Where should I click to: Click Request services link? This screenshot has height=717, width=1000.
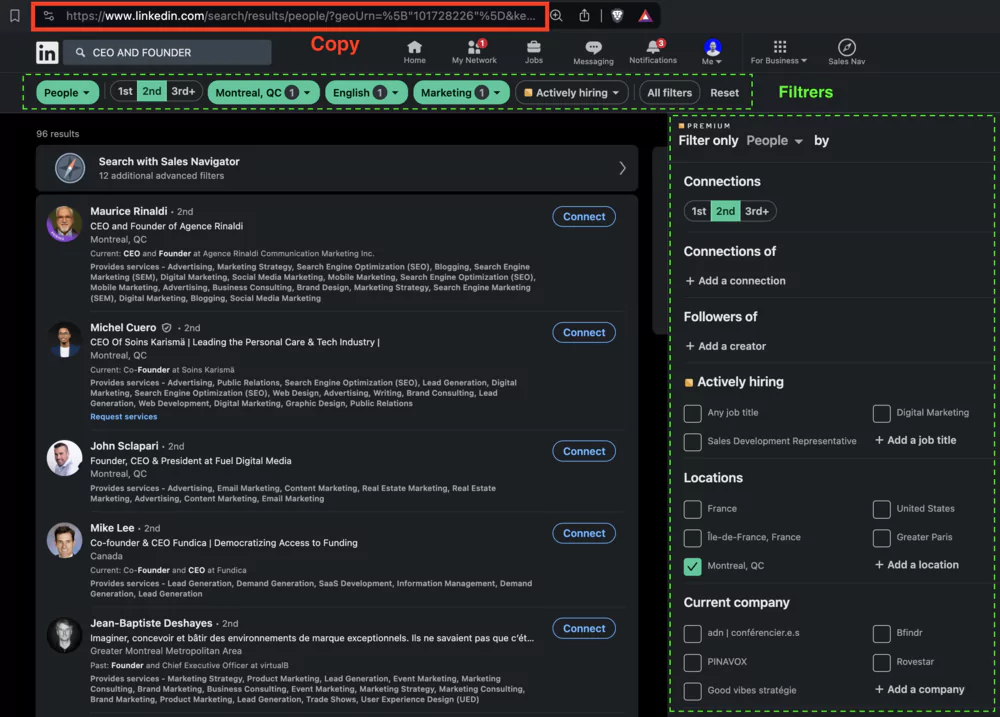(x=124, y=417)
